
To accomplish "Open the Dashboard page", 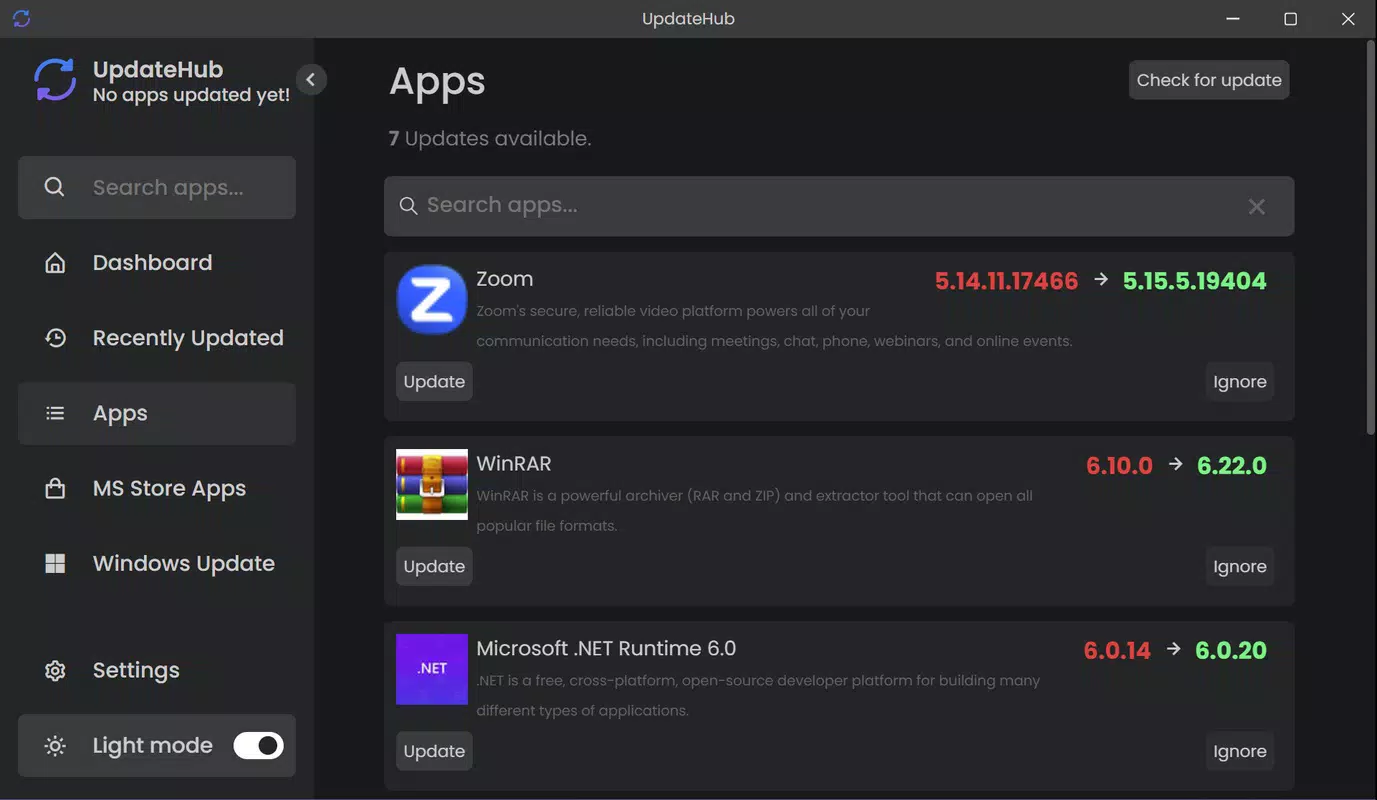I will point(157,262).
